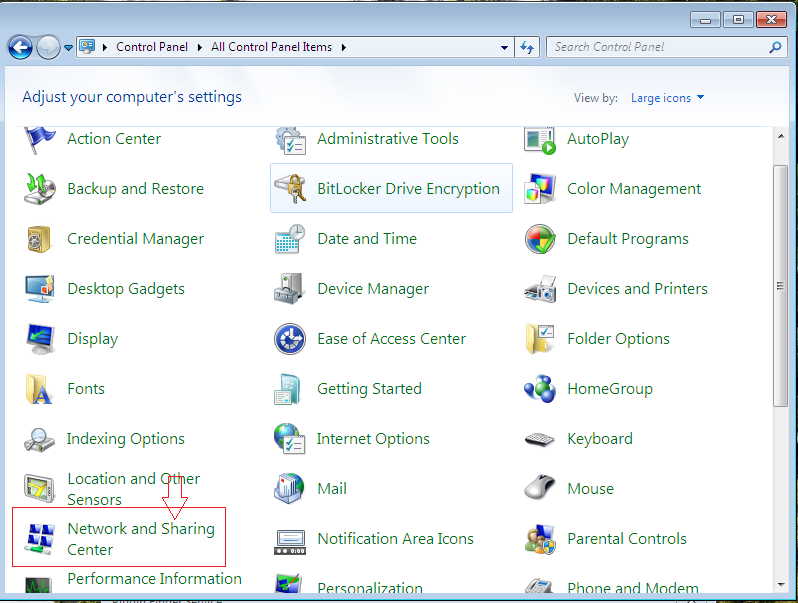This screenshot has height=603, width=798.
Task: Expand the arrow before Control Panel breadcrumb
Action: pyautogui.click(x=105, y=47)
